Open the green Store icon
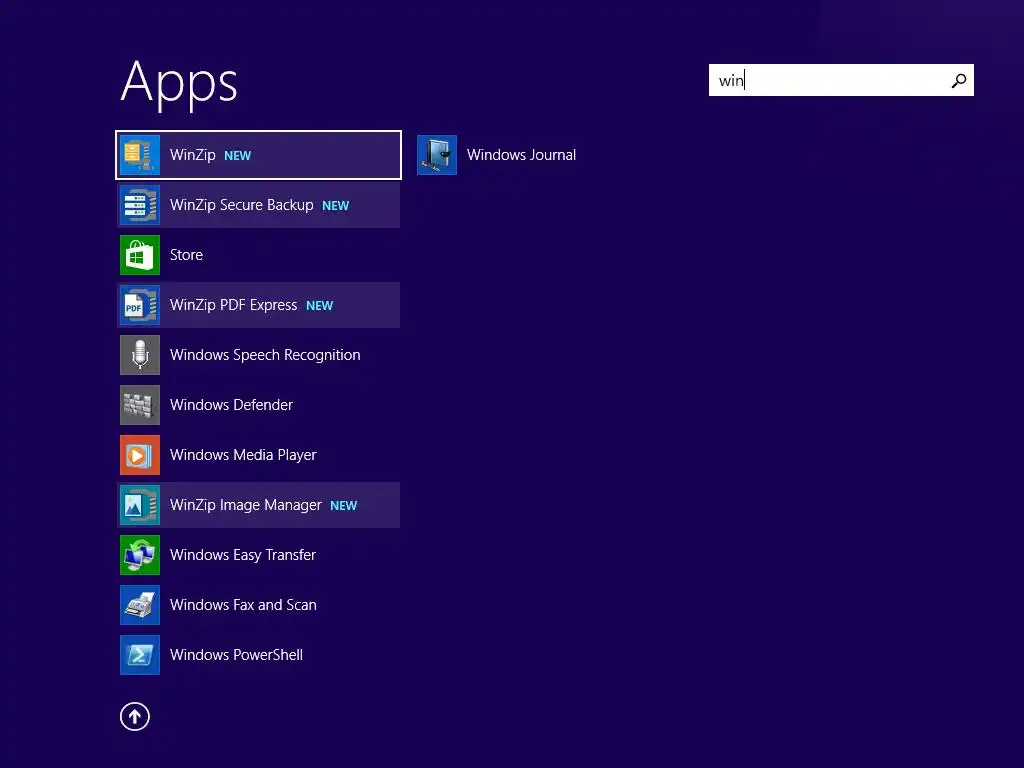Image resolution: width=1024 pixels, height=768 pixels. coord(140,255)
